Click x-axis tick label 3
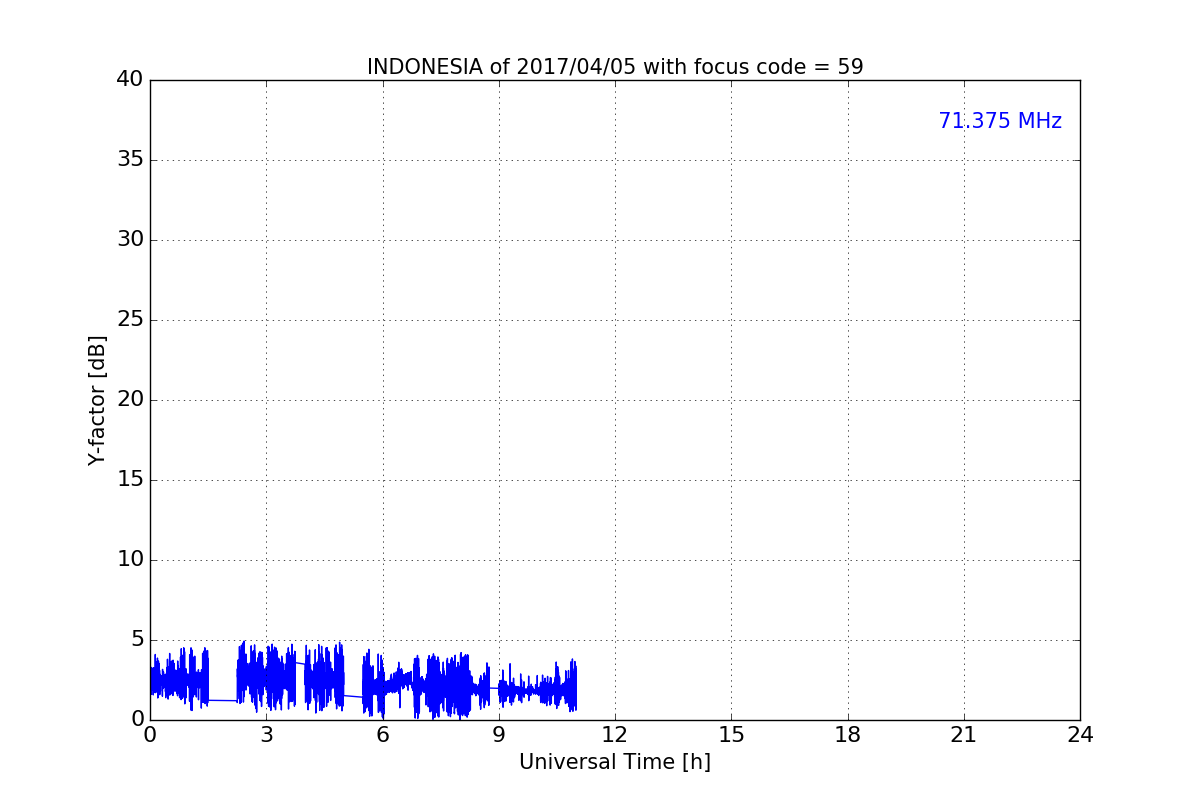Image resolution: width=1200 pixels, height=800 pixels. pyautogui.click(x=266, y=735)
